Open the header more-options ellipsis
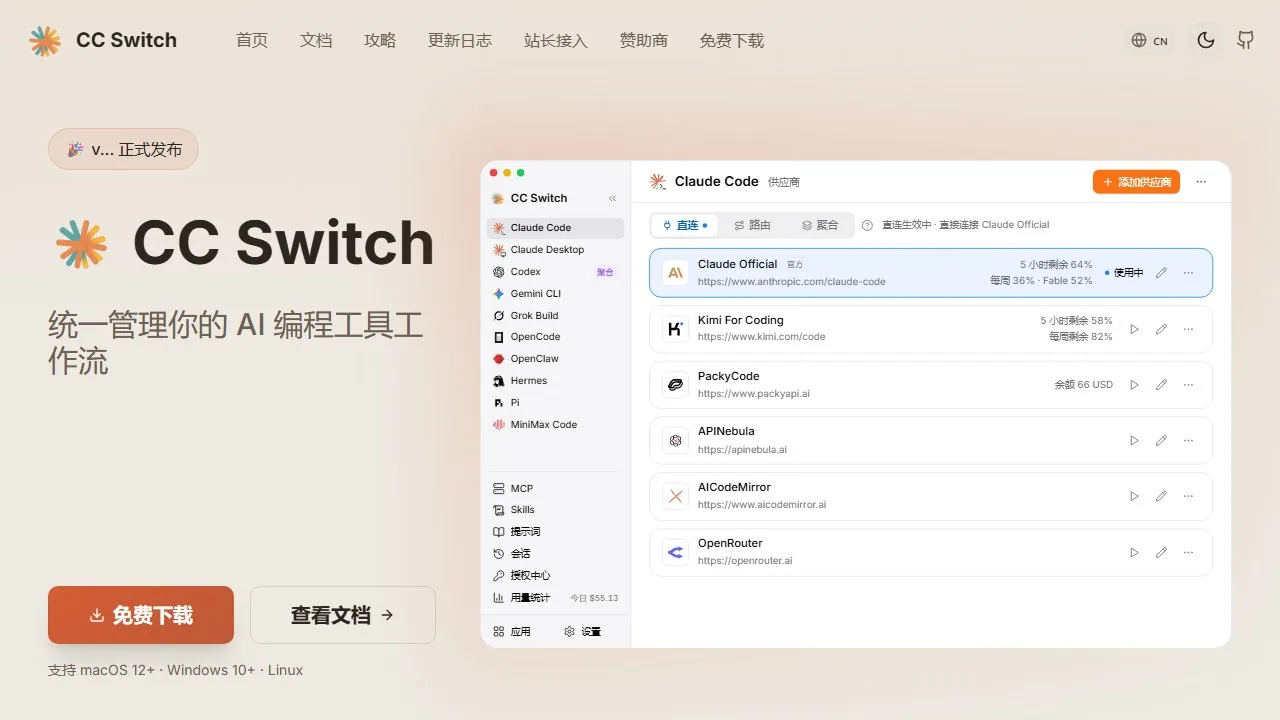This screenshot has width=1280, height=720. [x=1201, y=182]
